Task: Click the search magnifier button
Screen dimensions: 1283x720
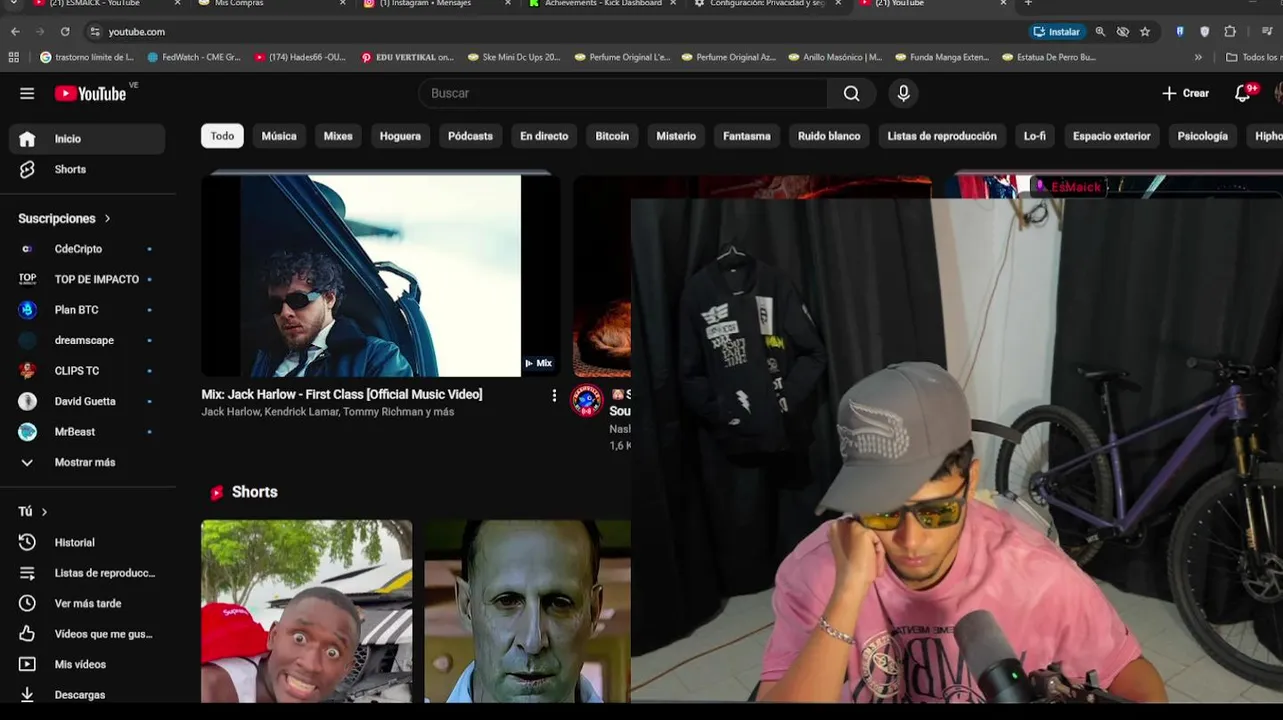Action: (851, 93)
